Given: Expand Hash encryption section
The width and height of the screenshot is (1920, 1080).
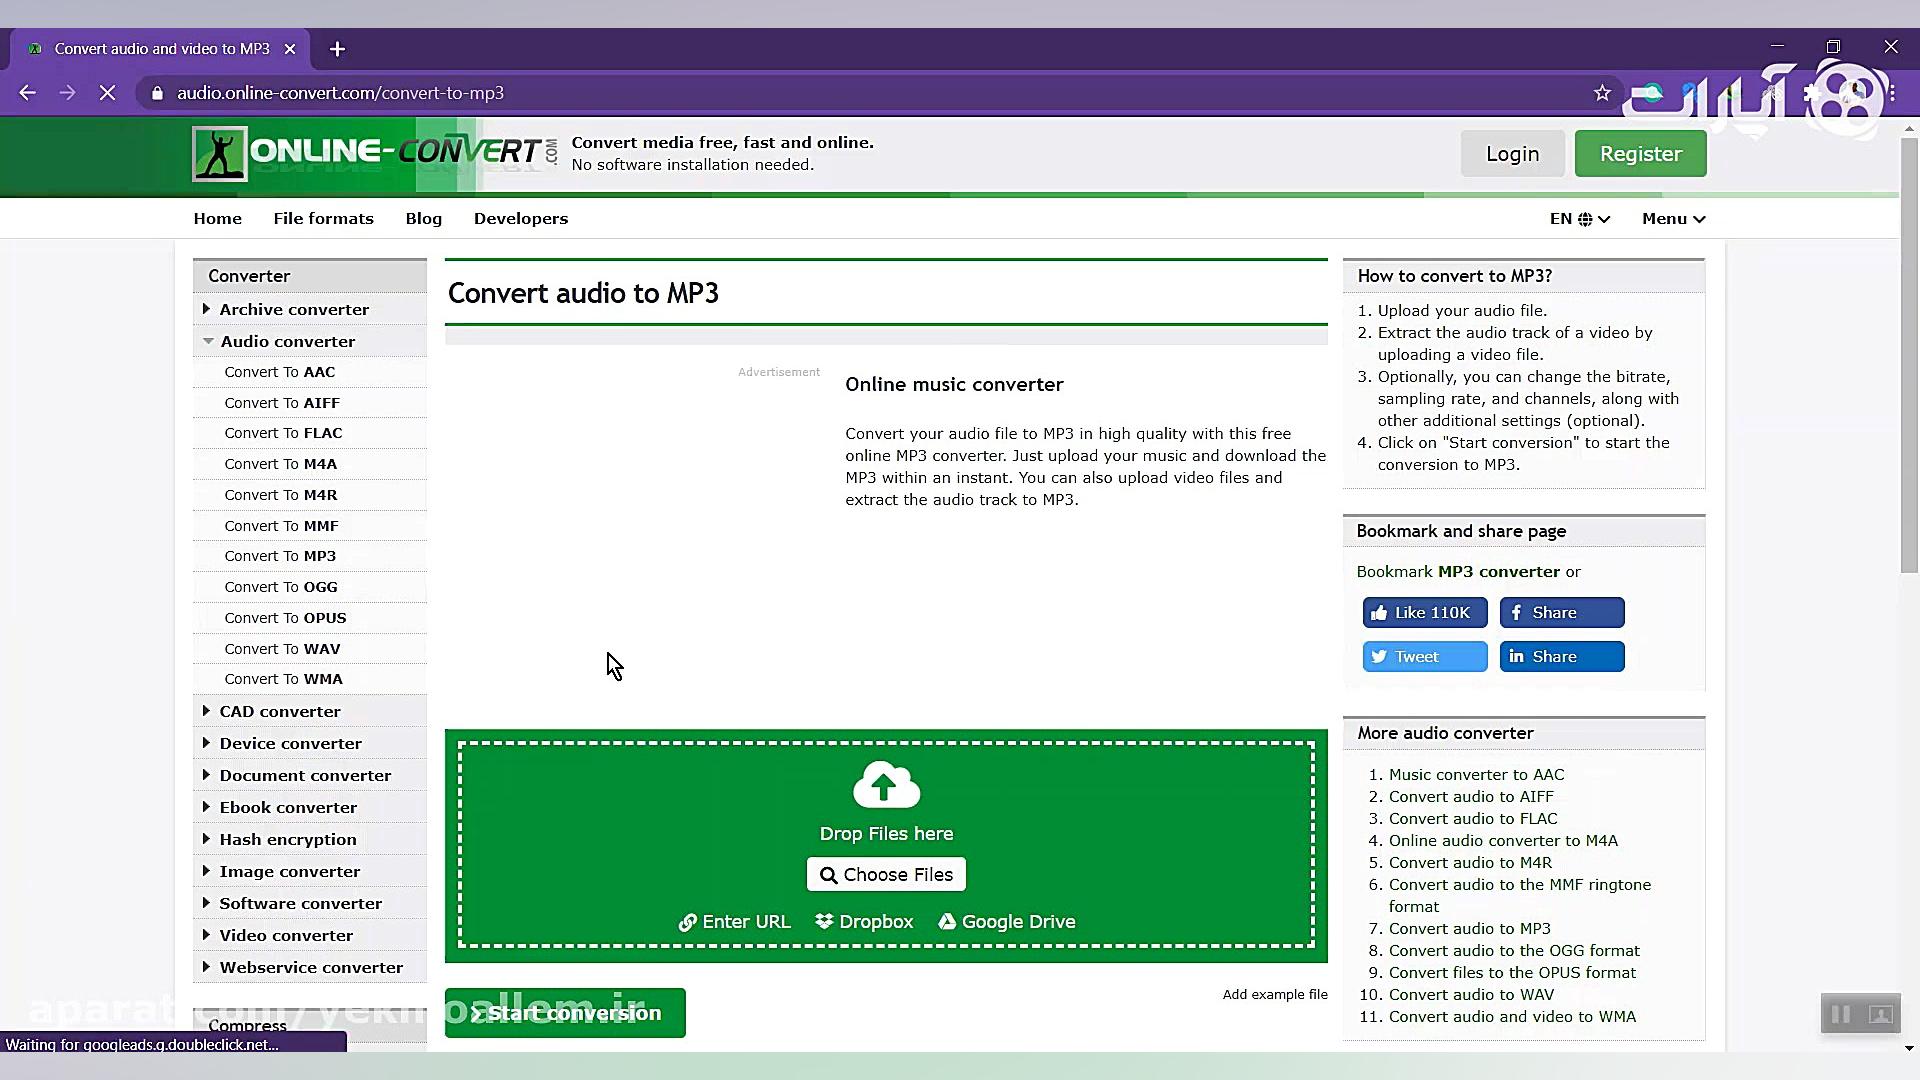Looking at the screenshot, I should pos(310,840).
